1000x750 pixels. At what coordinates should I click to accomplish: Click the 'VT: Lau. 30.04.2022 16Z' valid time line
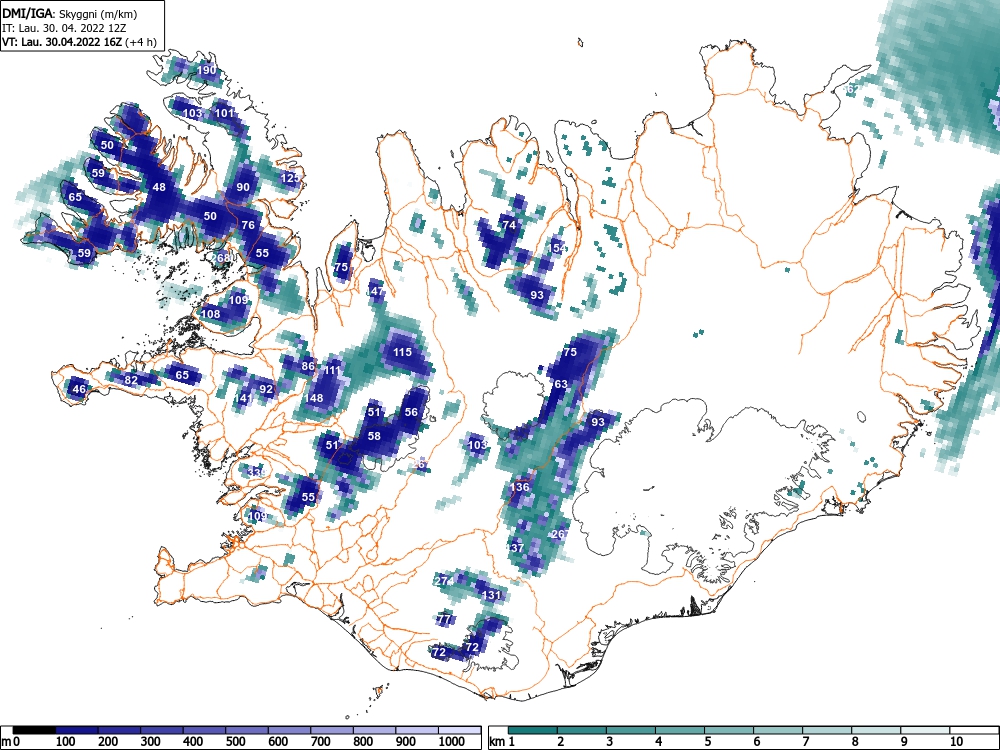click(63, 43)
